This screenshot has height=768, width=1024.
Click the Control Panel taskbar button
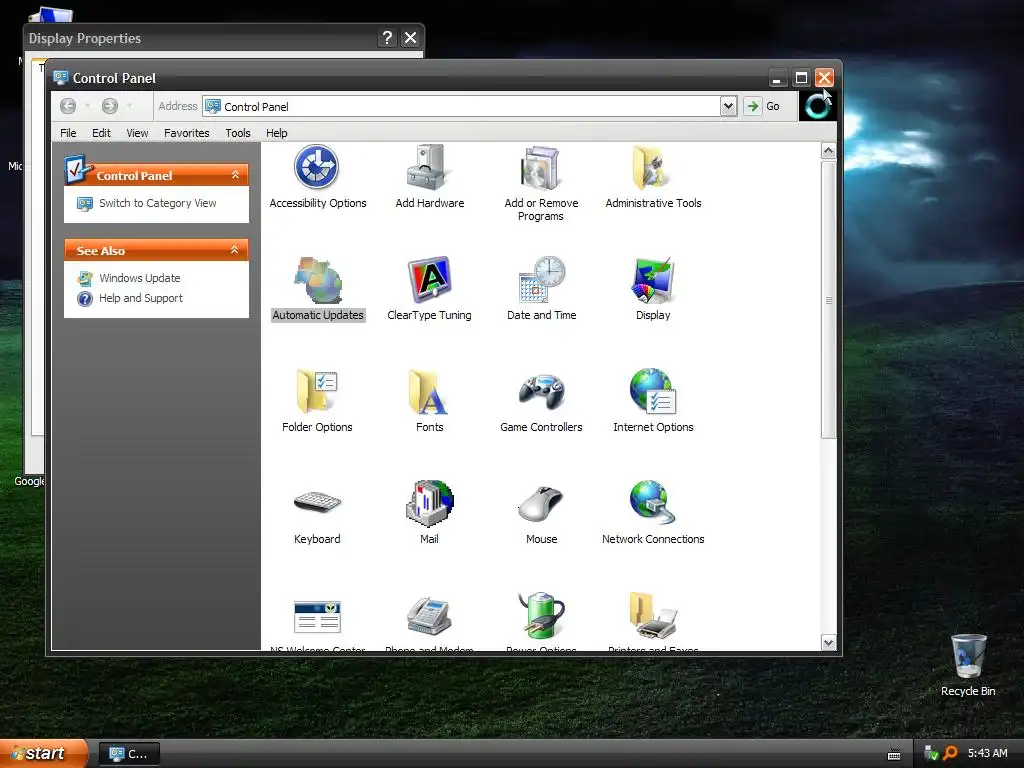pyautogui.click(x=129, y=754)
